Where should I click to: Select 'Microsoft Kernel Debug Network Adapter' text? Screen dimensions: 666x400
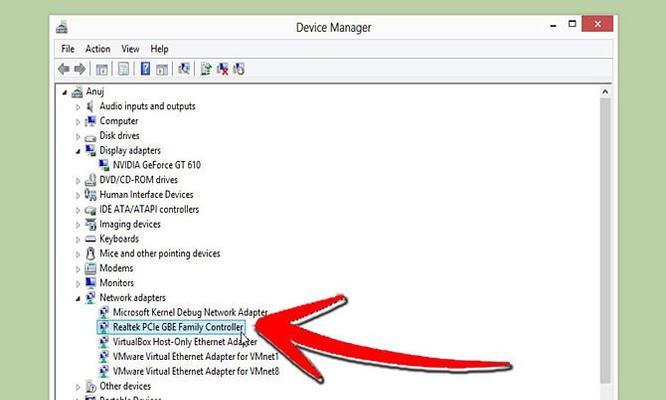tap(190, 313)
